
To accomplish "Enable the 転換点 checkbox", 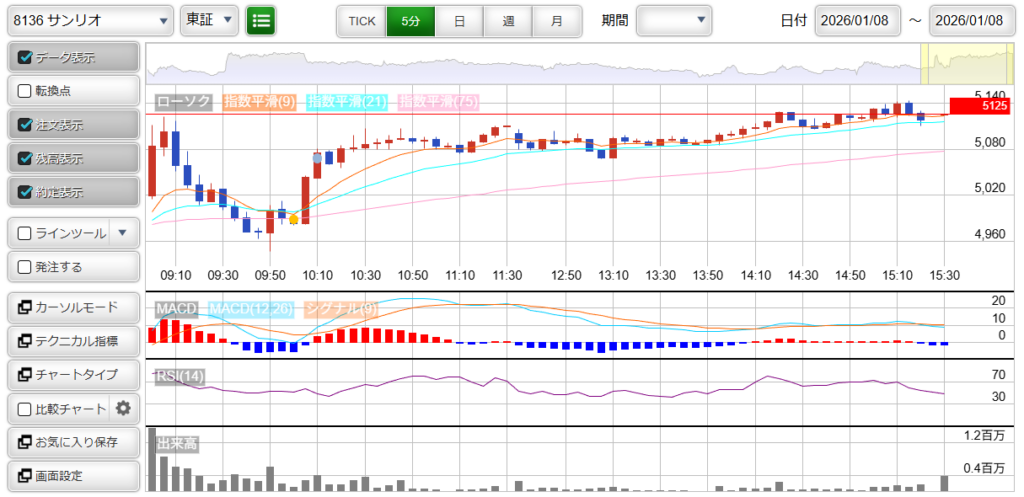I will pyautogui.click(x=26, y=91).
